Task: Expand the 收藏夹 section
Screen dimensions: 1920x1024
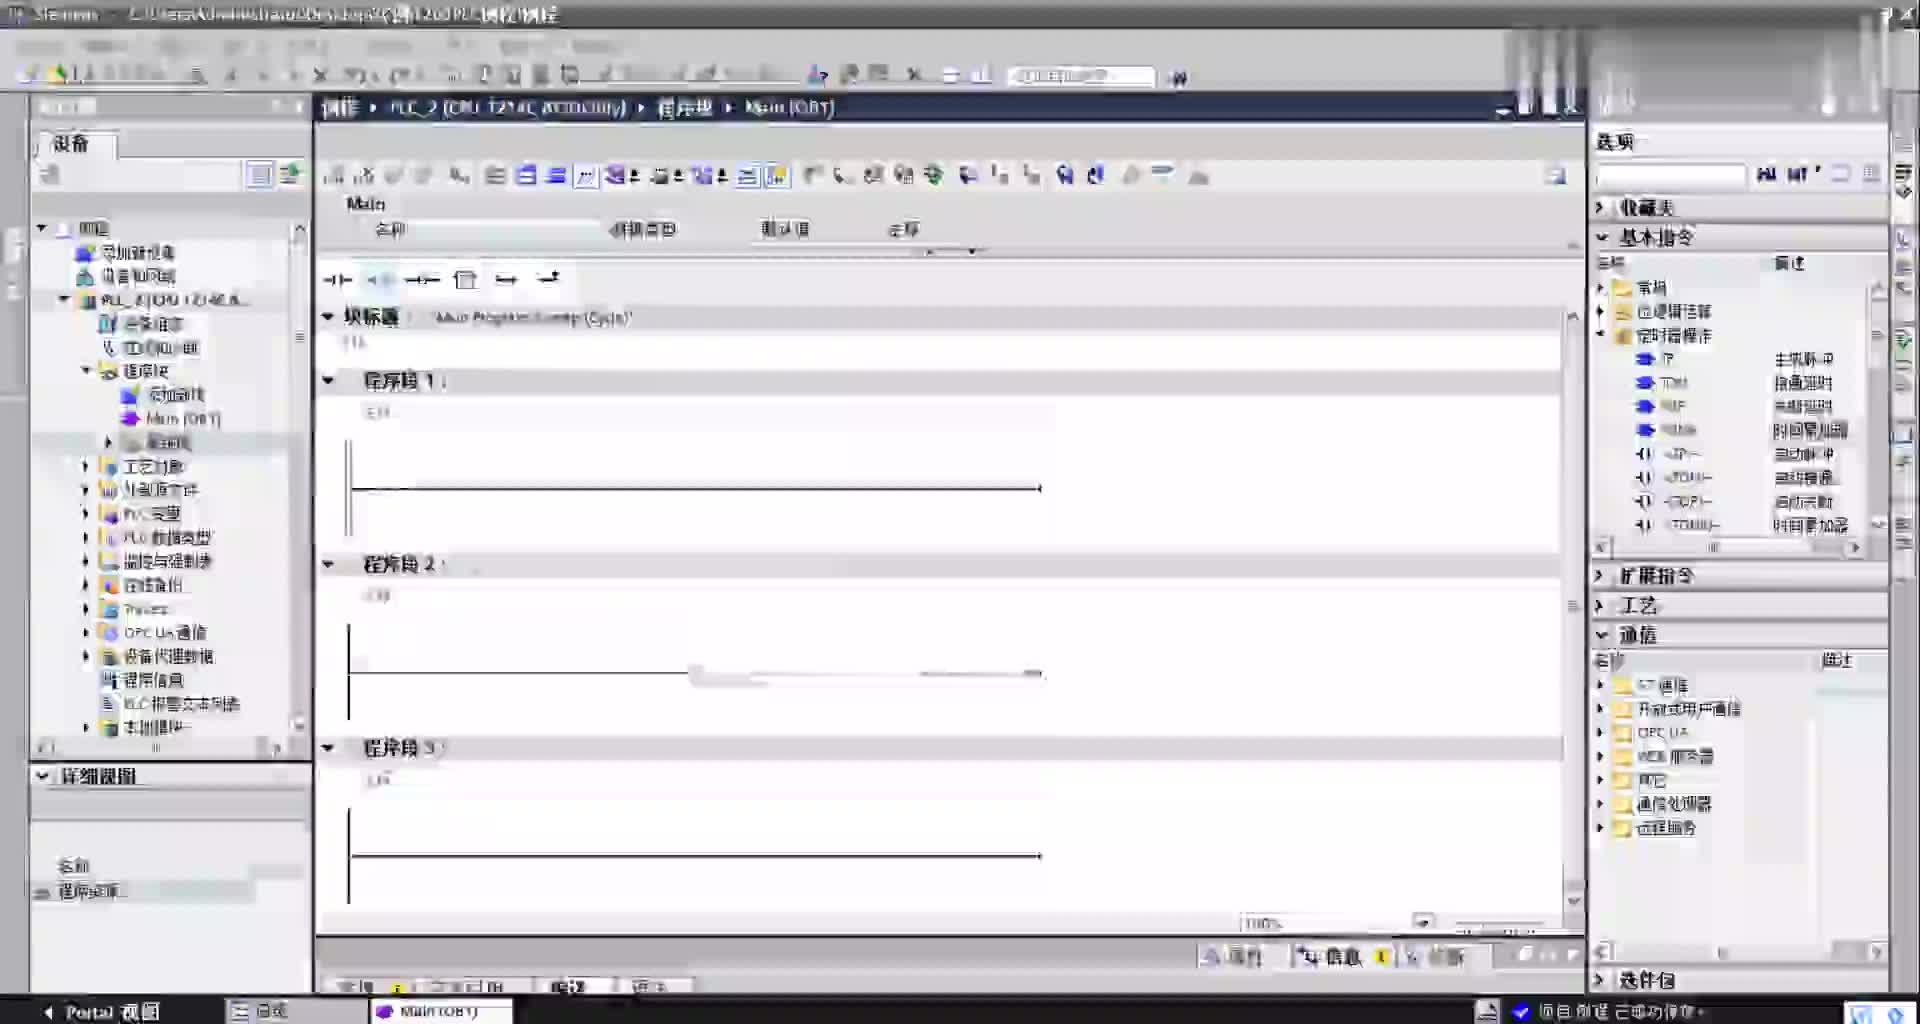Action: [x=1601, y=207]
